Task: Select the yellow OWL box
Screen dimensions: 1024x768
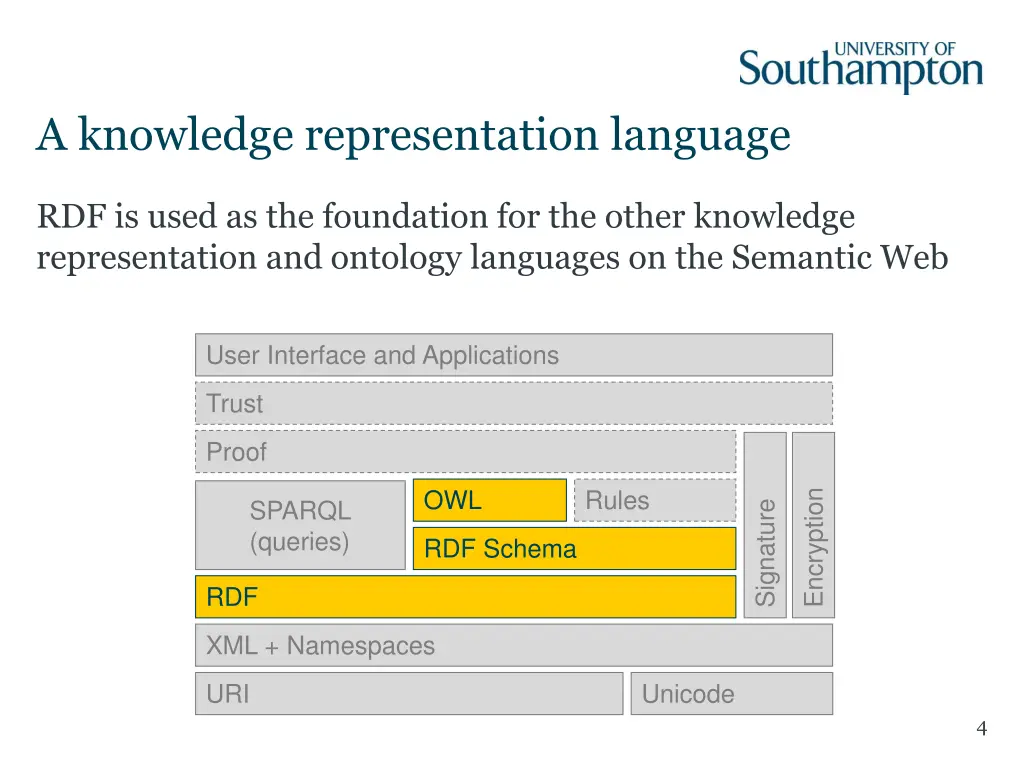Action: [x=489, y=500]
